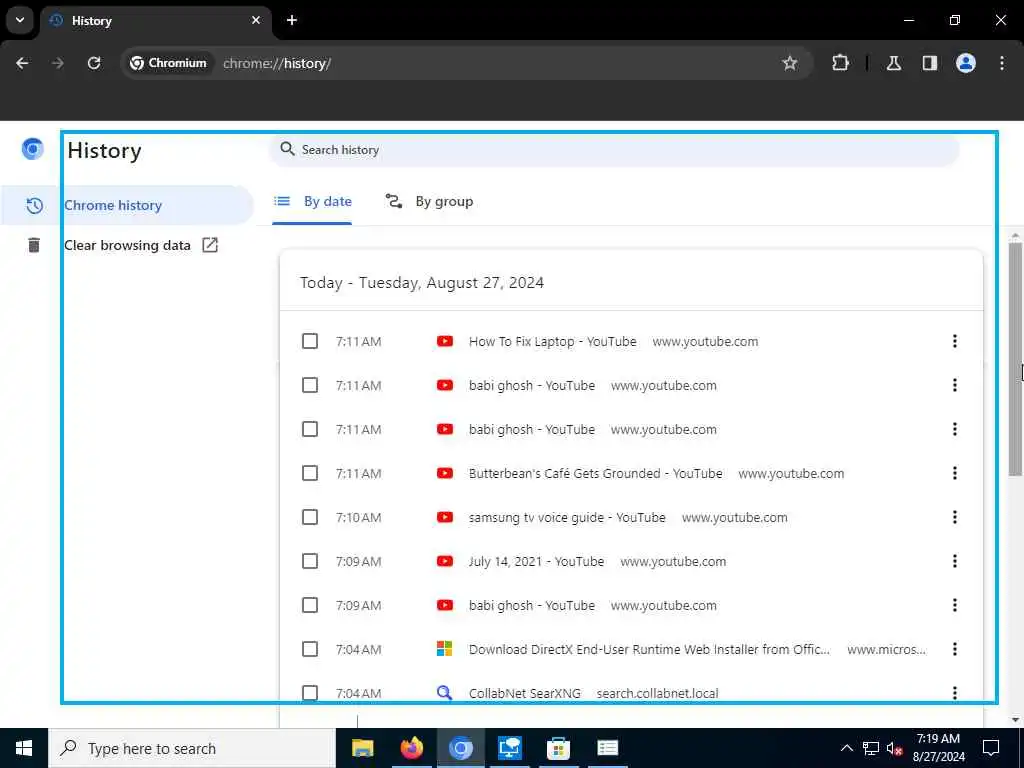The image size is (1024, 768).
Task: Check the first 7:11 AM babi ghosh entry
Action: click(x=310, y=385)
